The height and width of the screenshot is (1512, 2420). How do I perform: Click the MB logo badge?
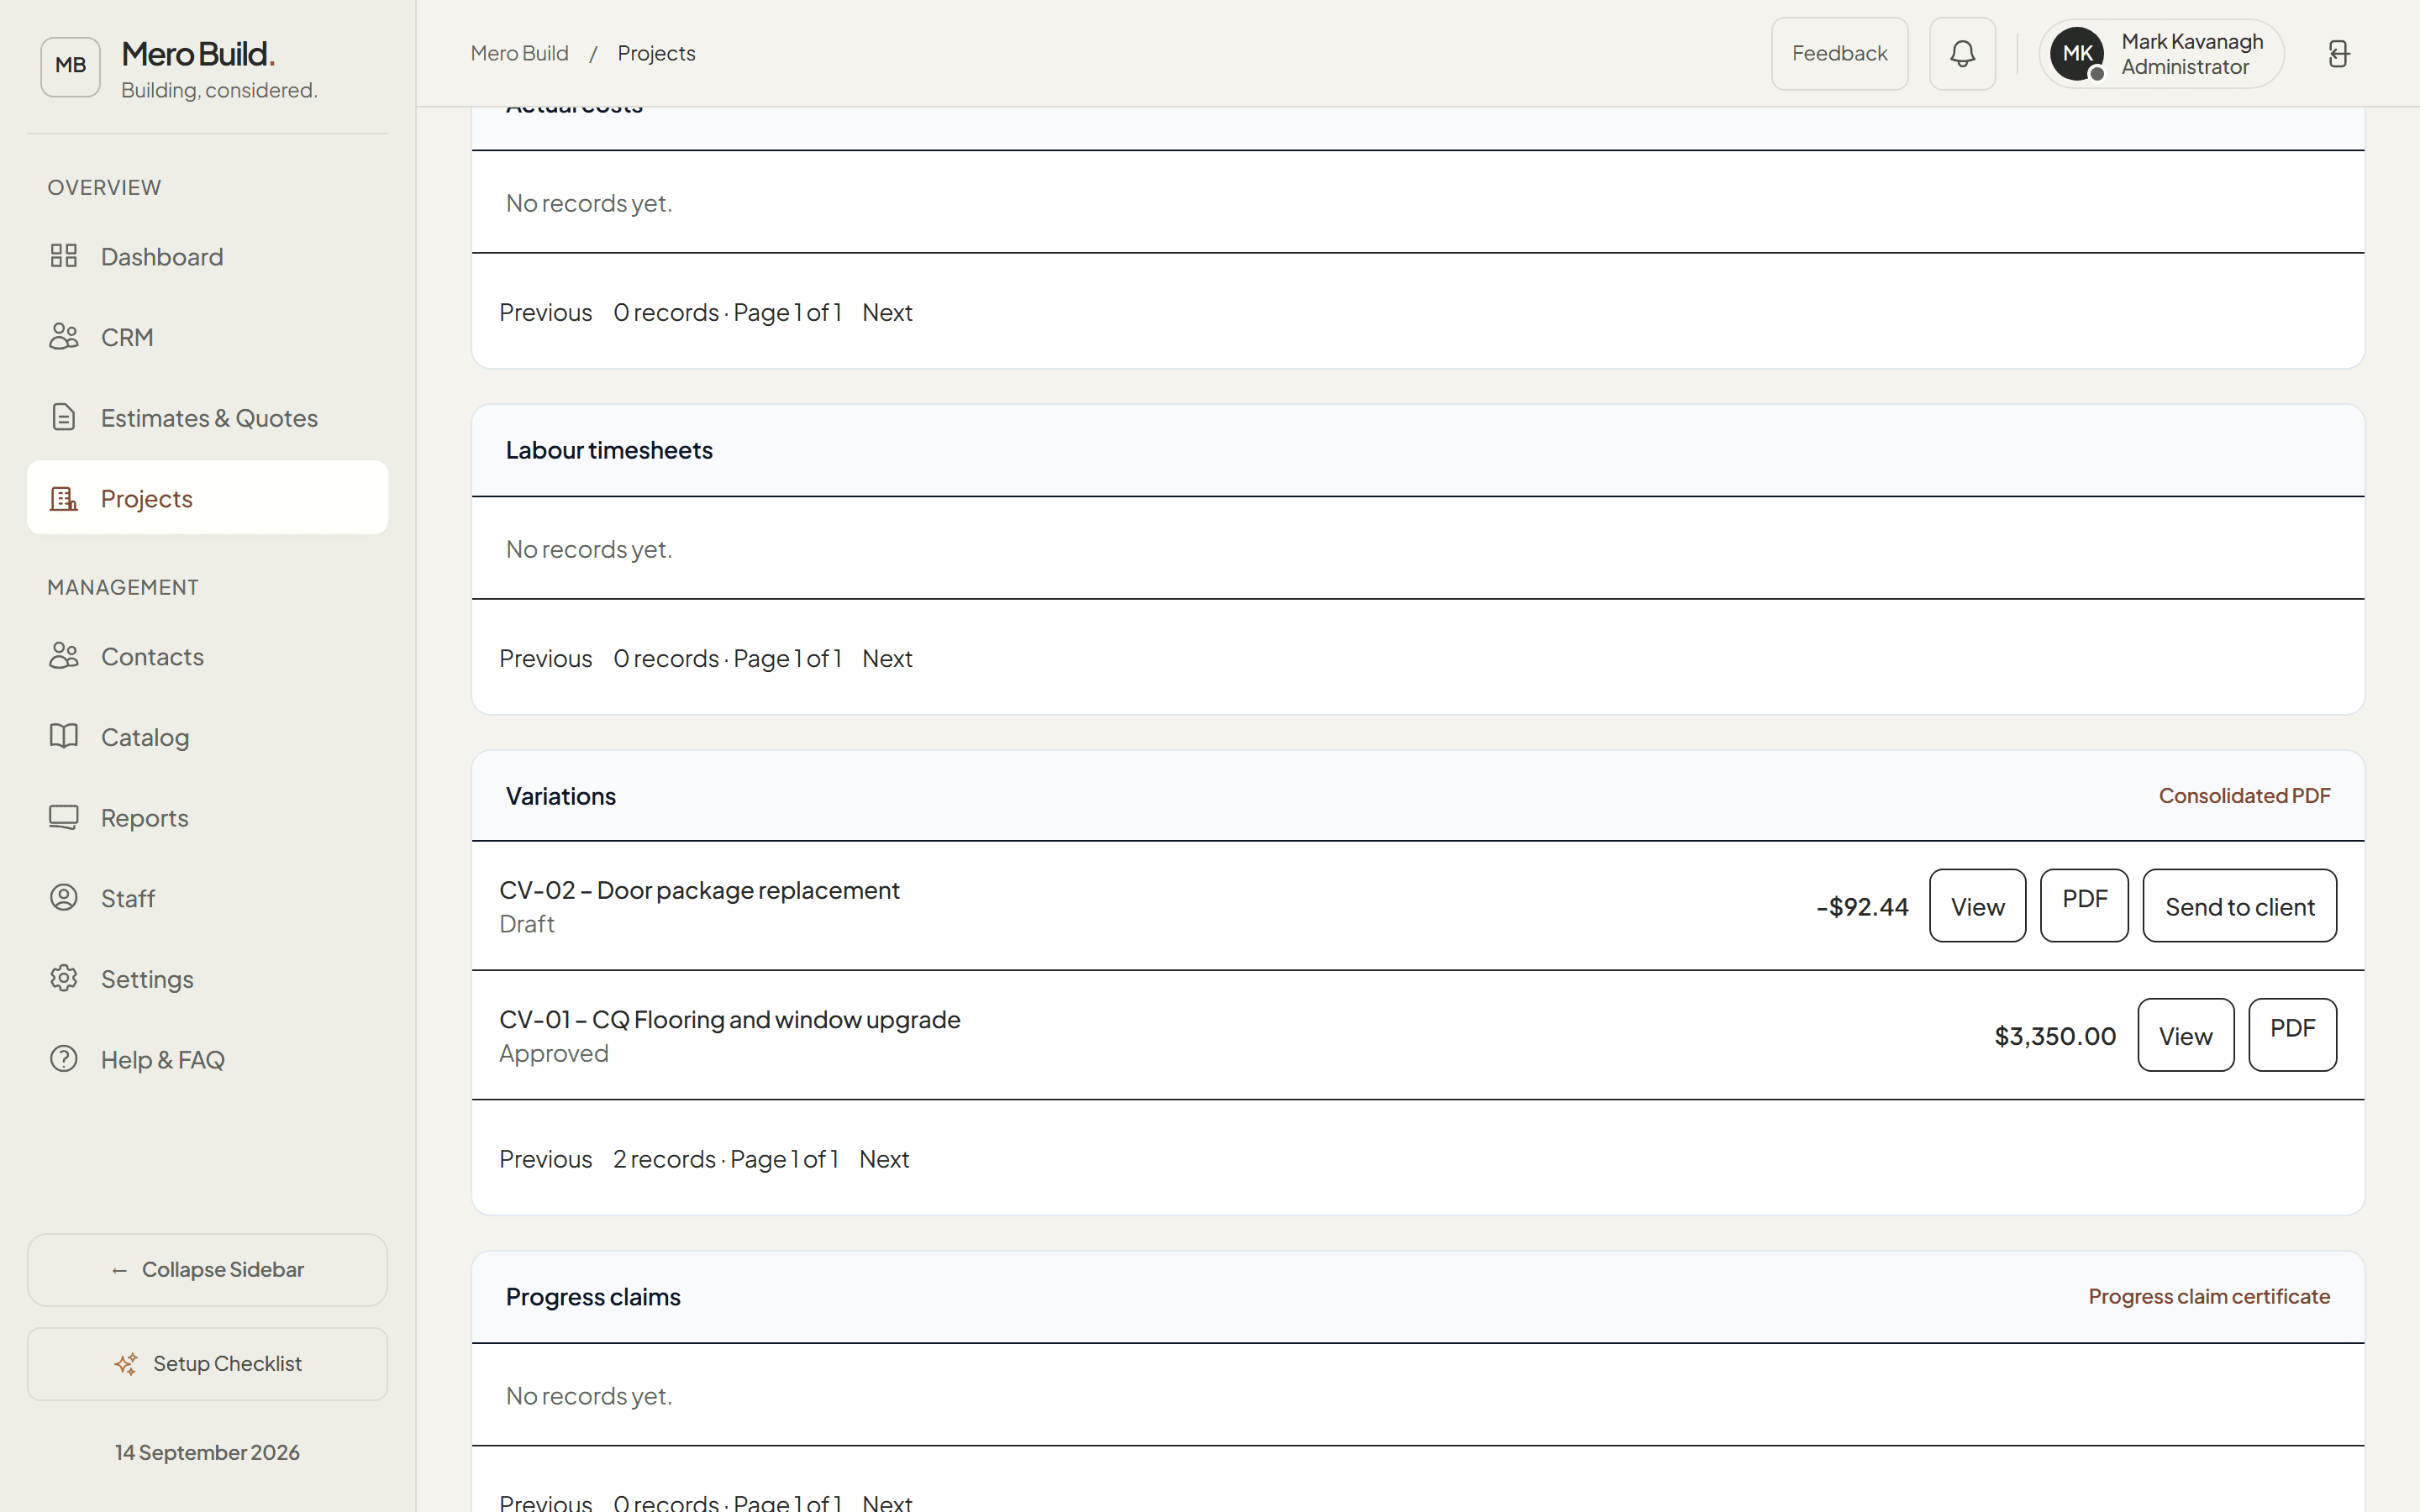pyautogui.click(x=70, y=66)
